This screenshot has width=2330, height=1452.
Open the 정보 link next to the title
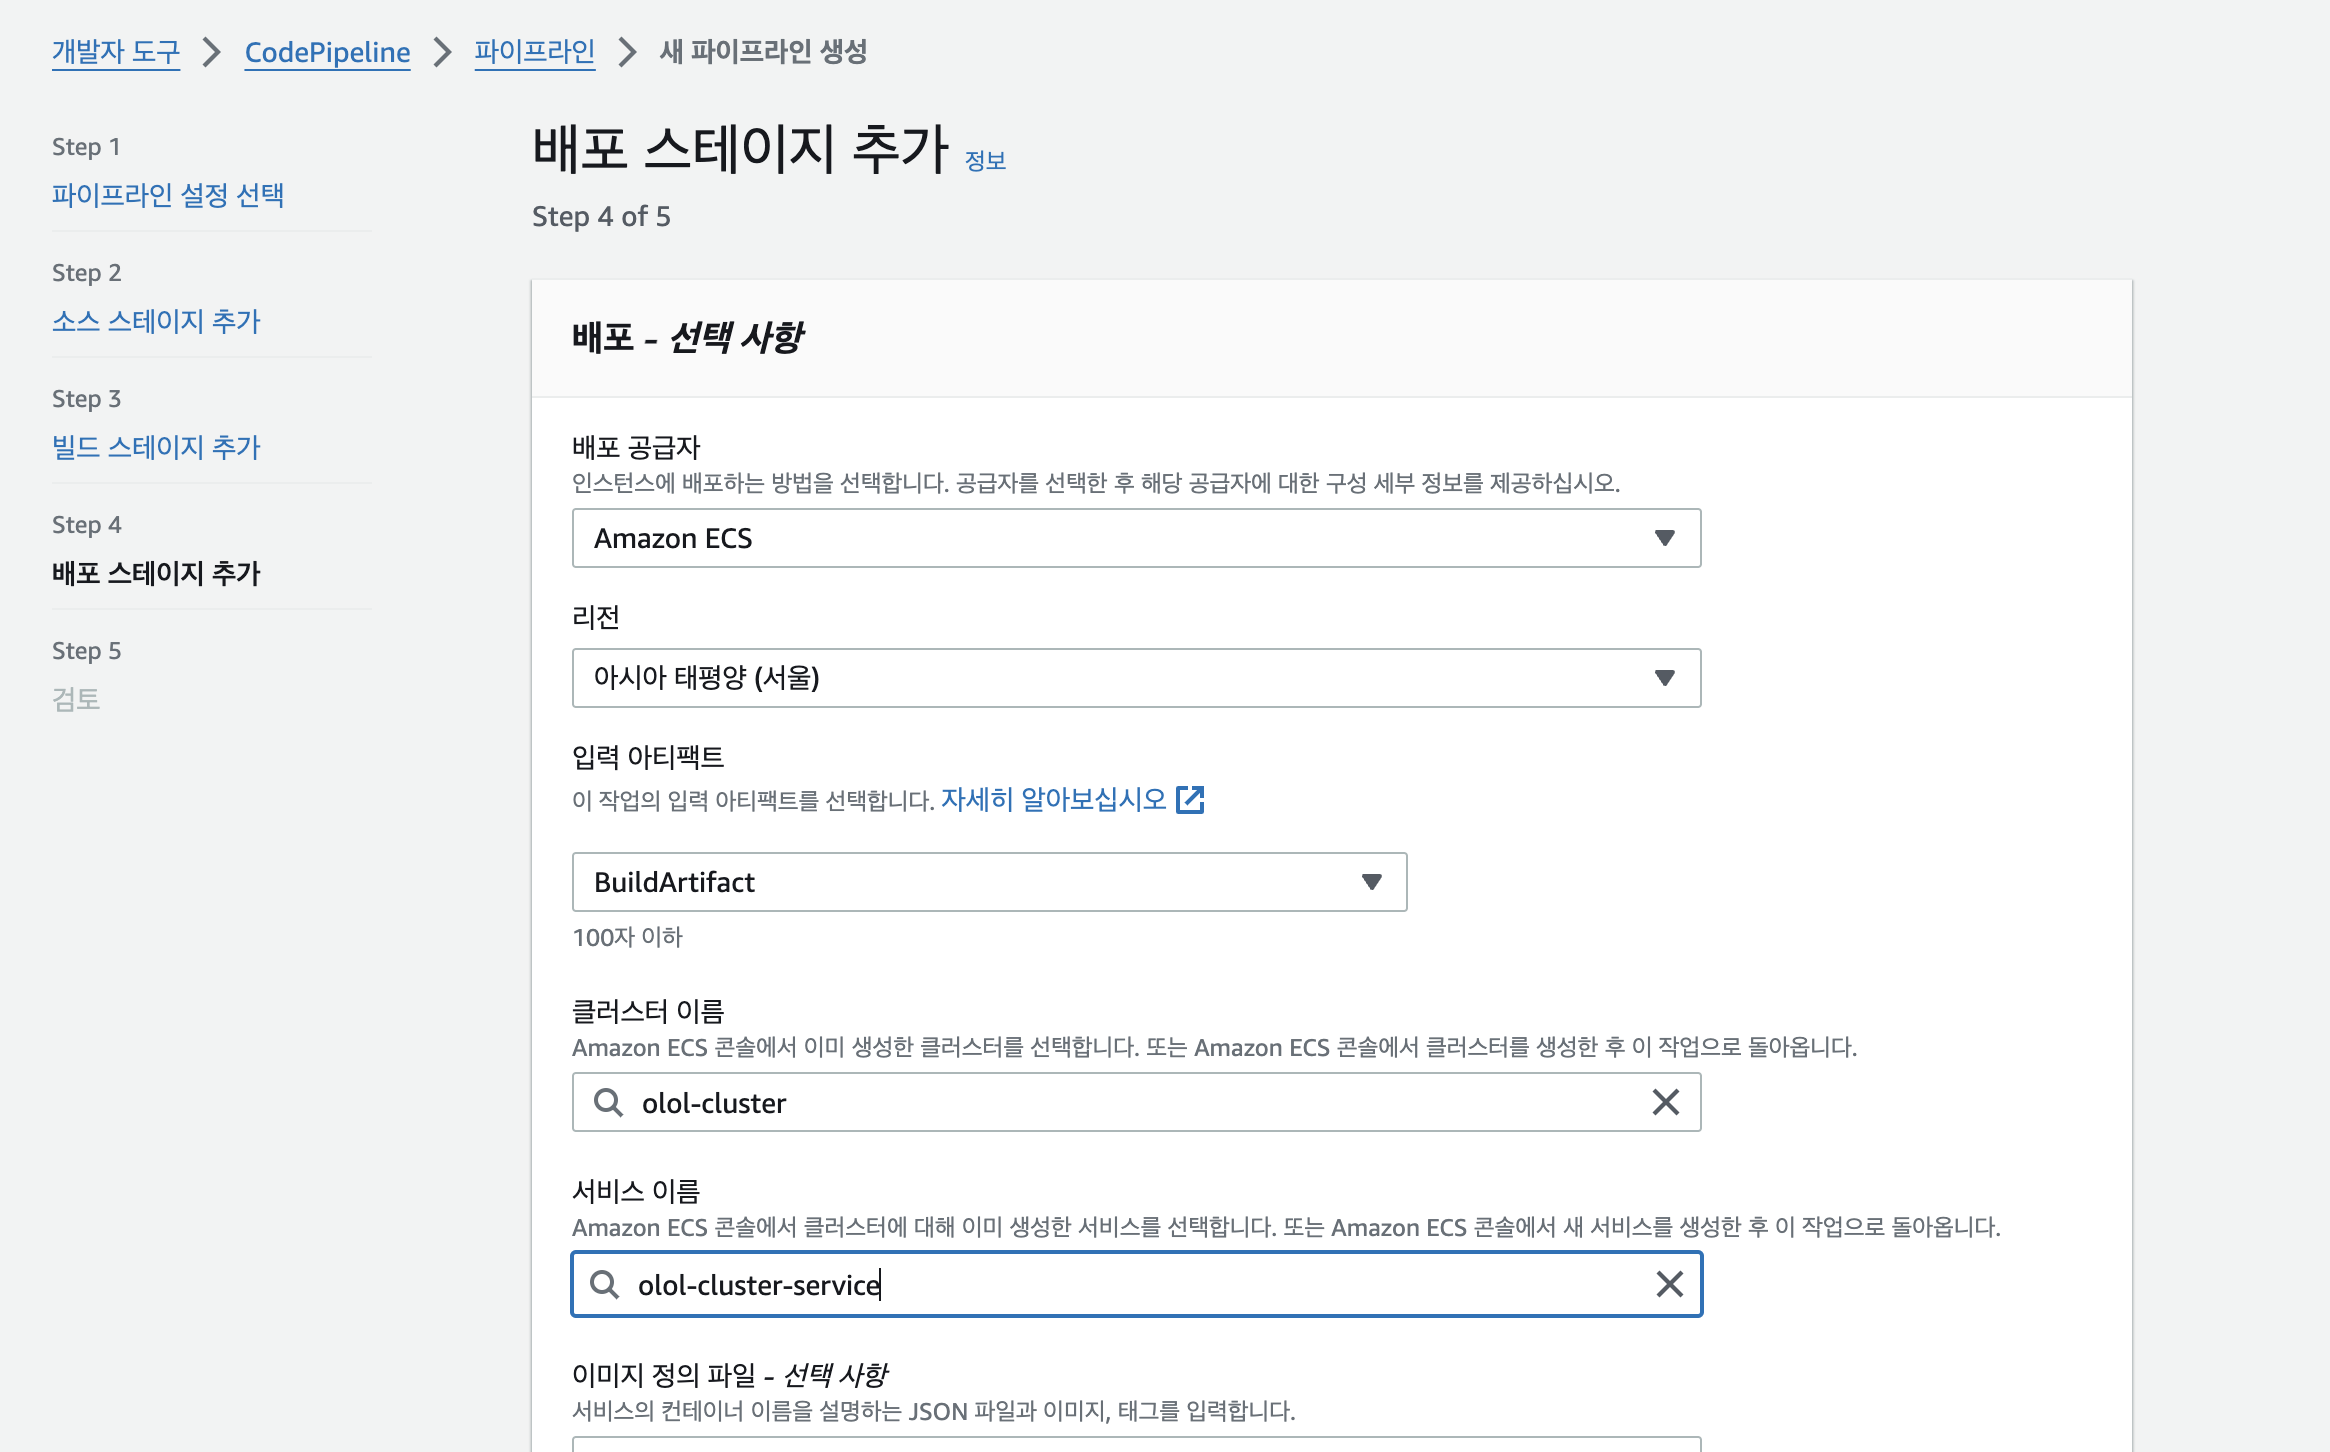[x=985, y=161]
